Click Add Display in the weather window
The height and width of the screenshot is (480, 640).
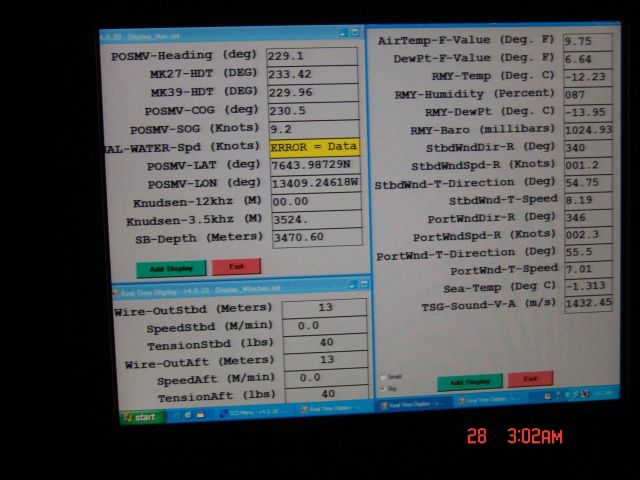(x=470, y=382)
